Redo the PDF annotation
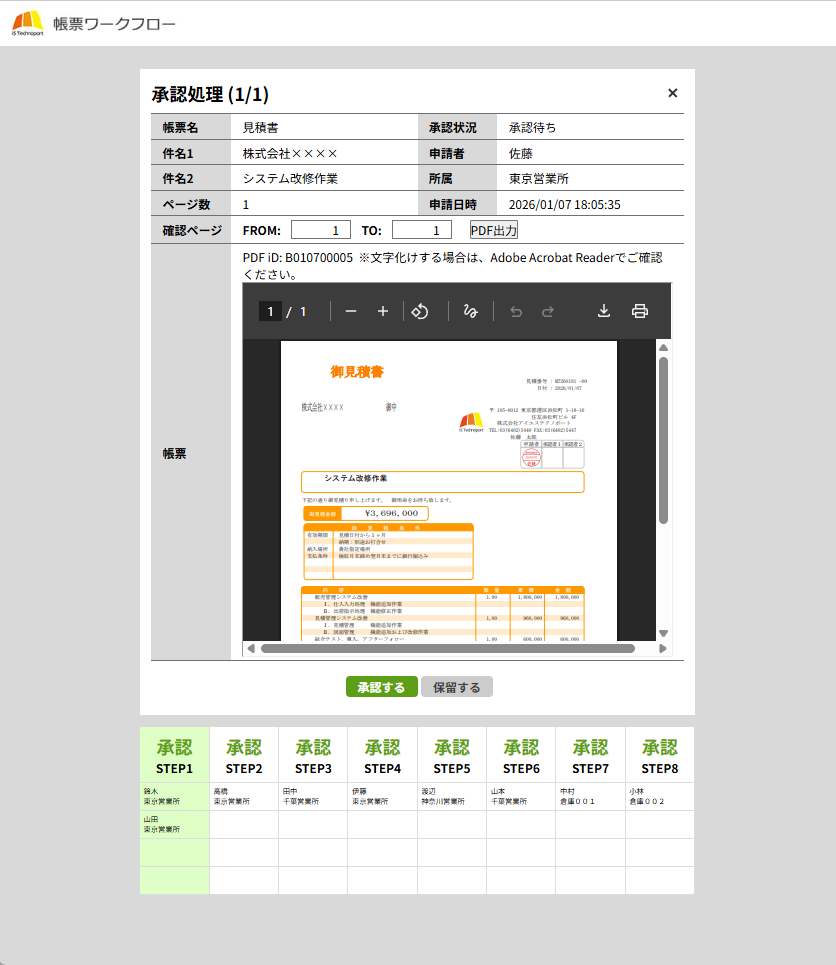 coord(548,311)
